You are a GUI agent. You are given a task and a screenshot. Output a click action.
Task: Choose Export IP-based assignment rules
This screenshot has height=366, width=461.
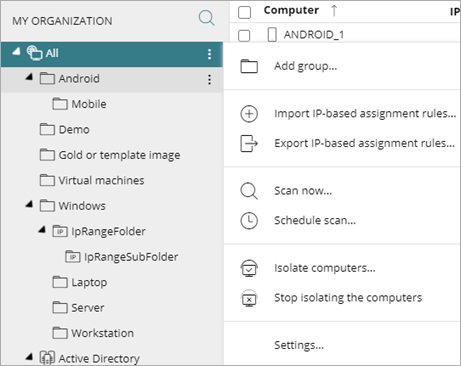point(364,143)
